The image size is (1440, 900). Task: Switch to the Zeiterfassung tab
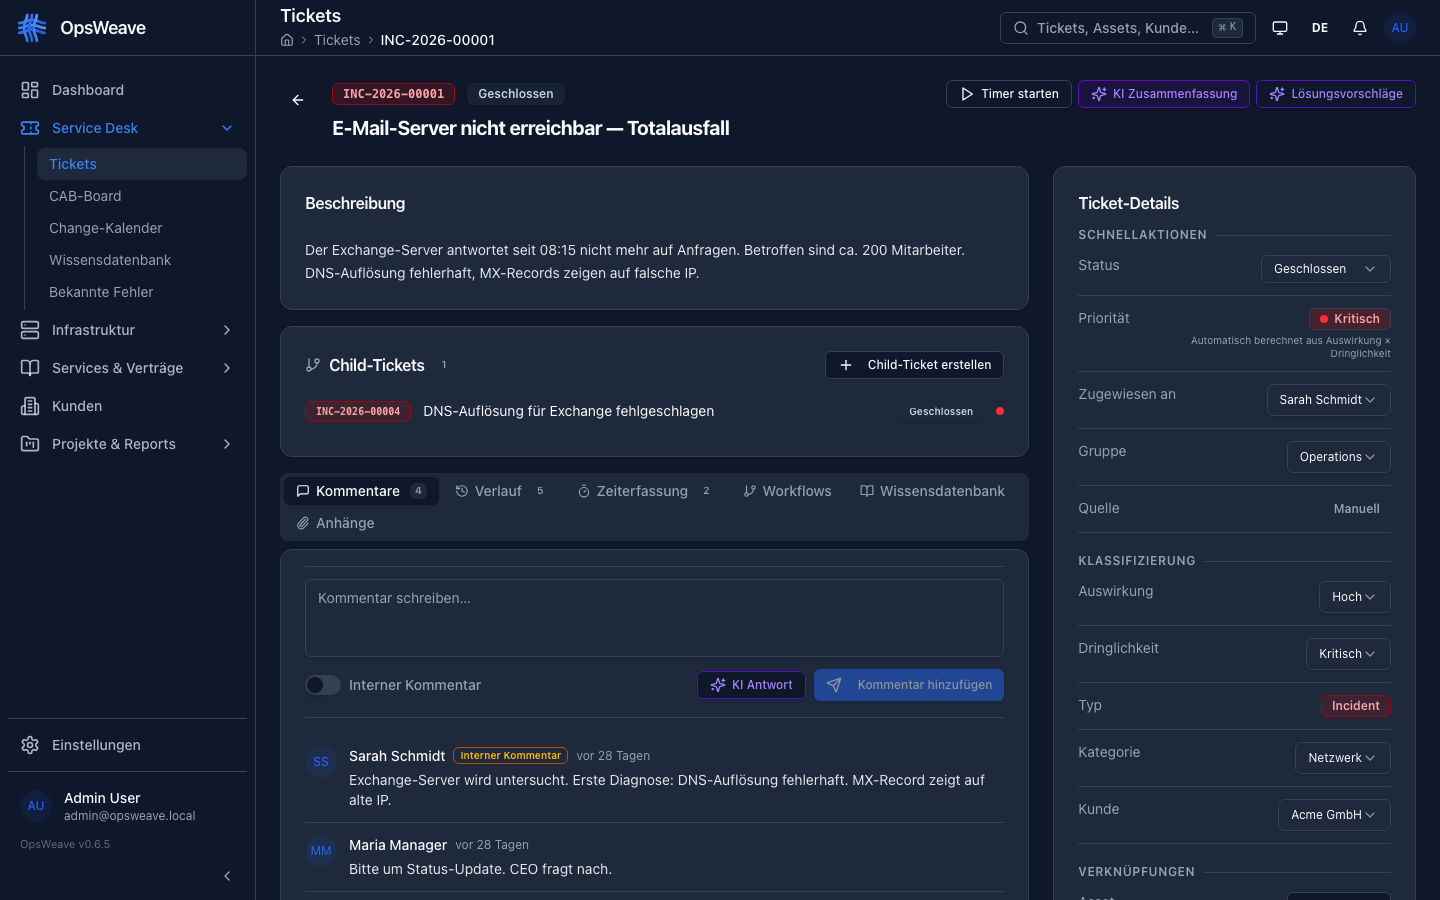tap(642, 491)
